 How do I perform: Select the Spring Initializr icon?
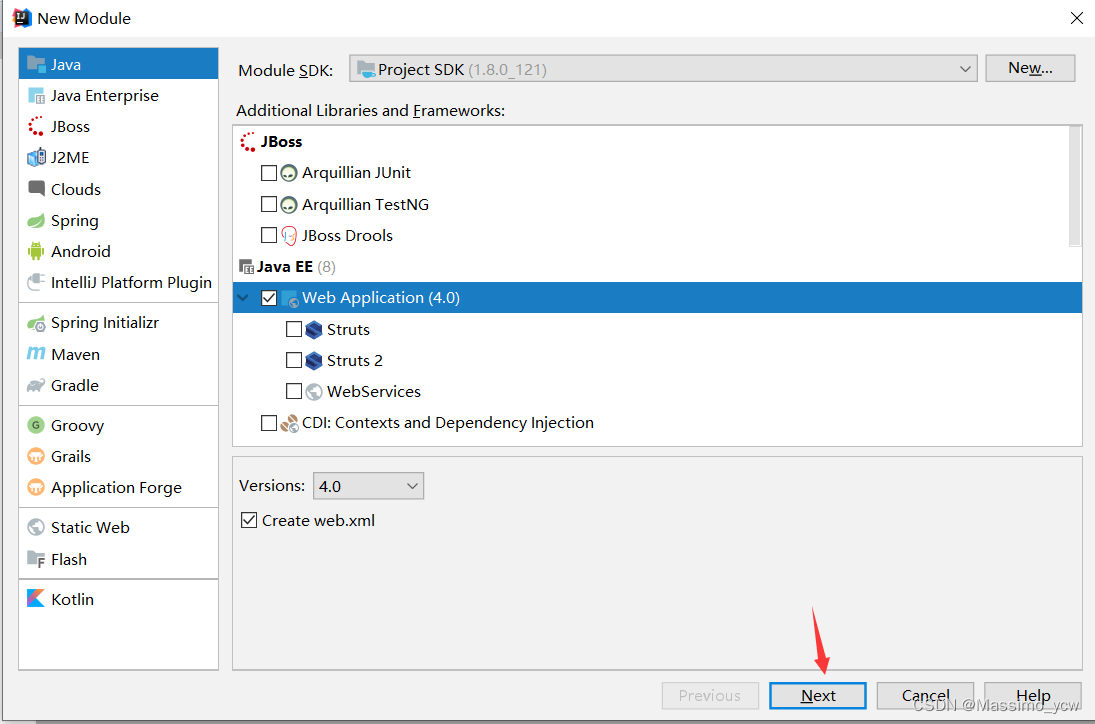click(x=36, y=323)
